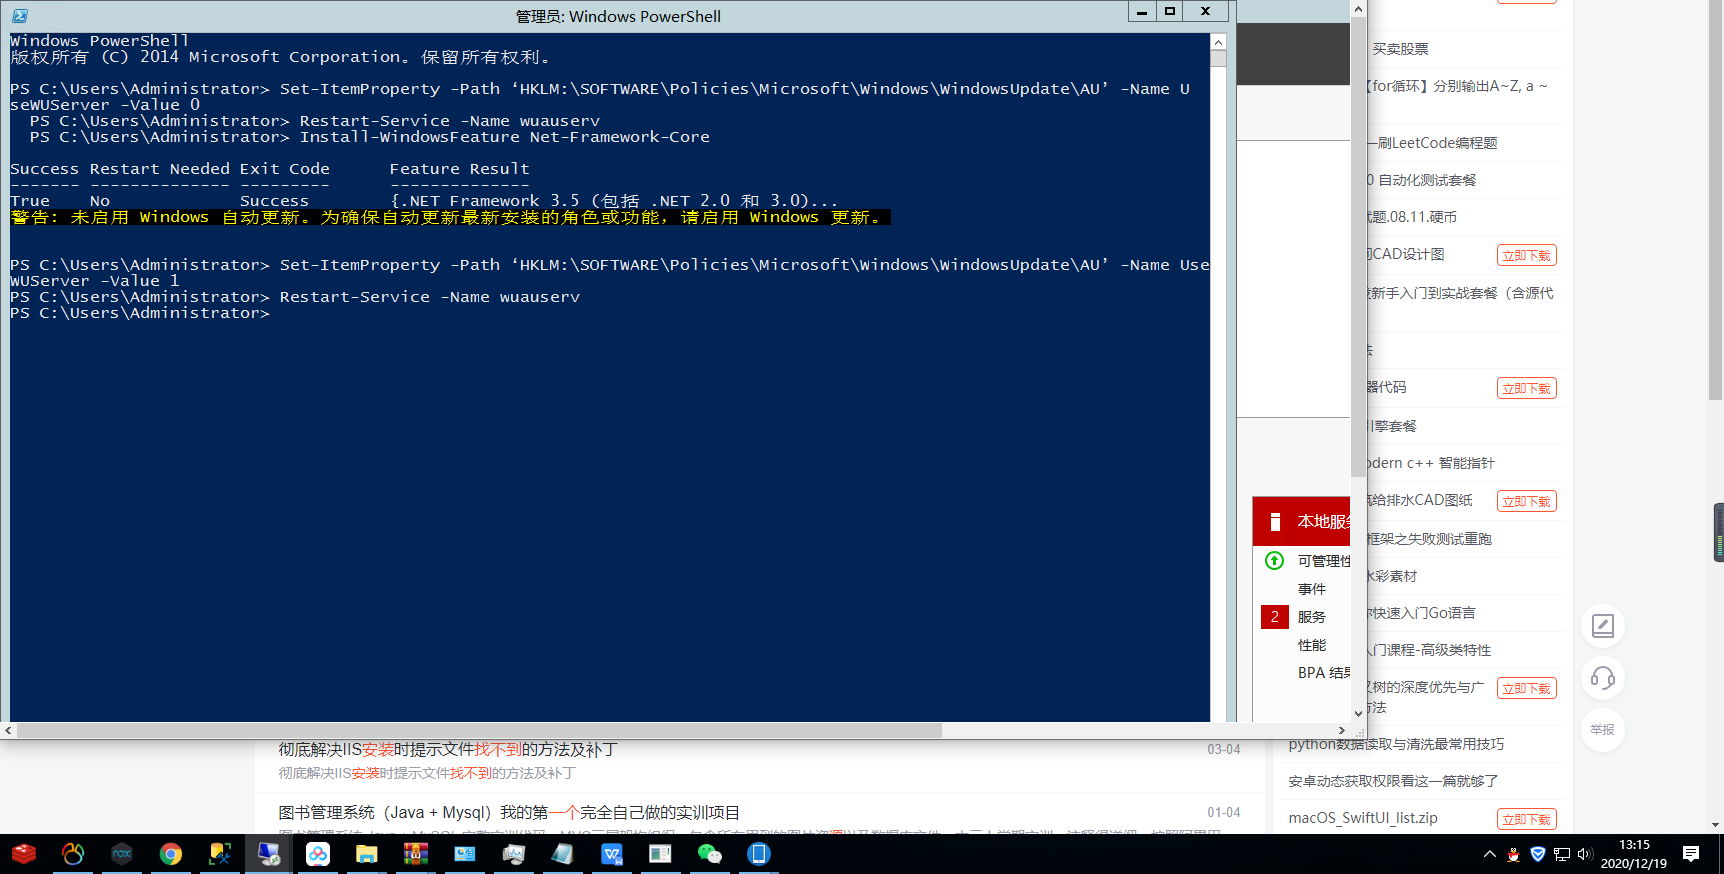Open the 快速入门Go语言 sidebar link
This screenshot has height=874, width=1724.
tap(1422, 613)
